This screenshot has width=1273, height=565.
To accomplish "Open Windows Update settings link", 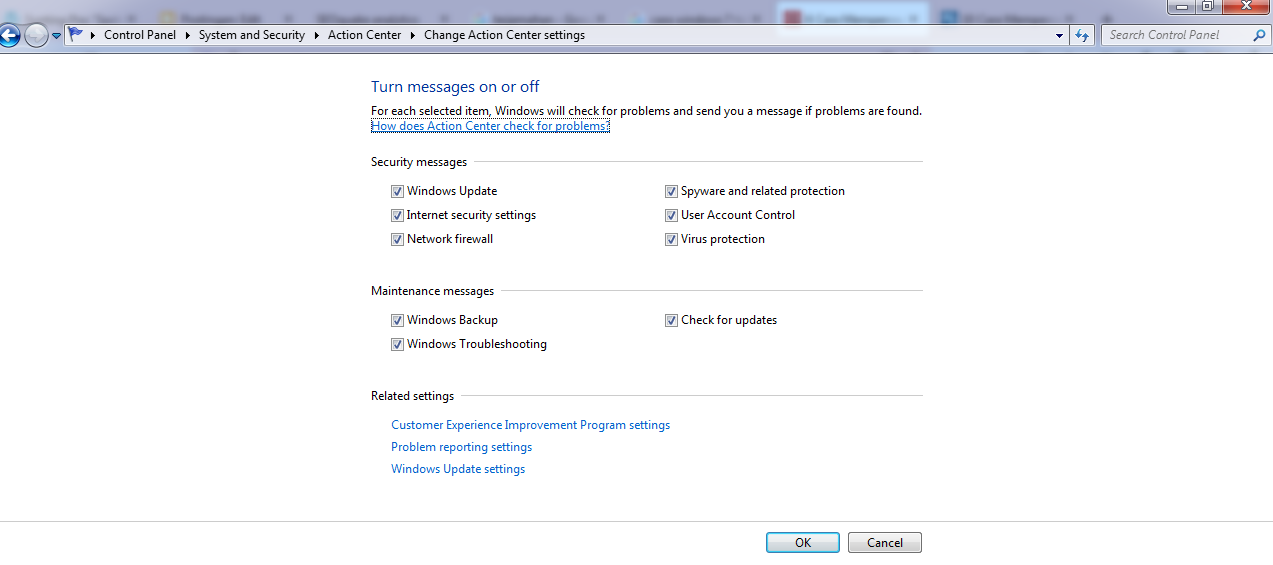I will [x=458, y=469].
